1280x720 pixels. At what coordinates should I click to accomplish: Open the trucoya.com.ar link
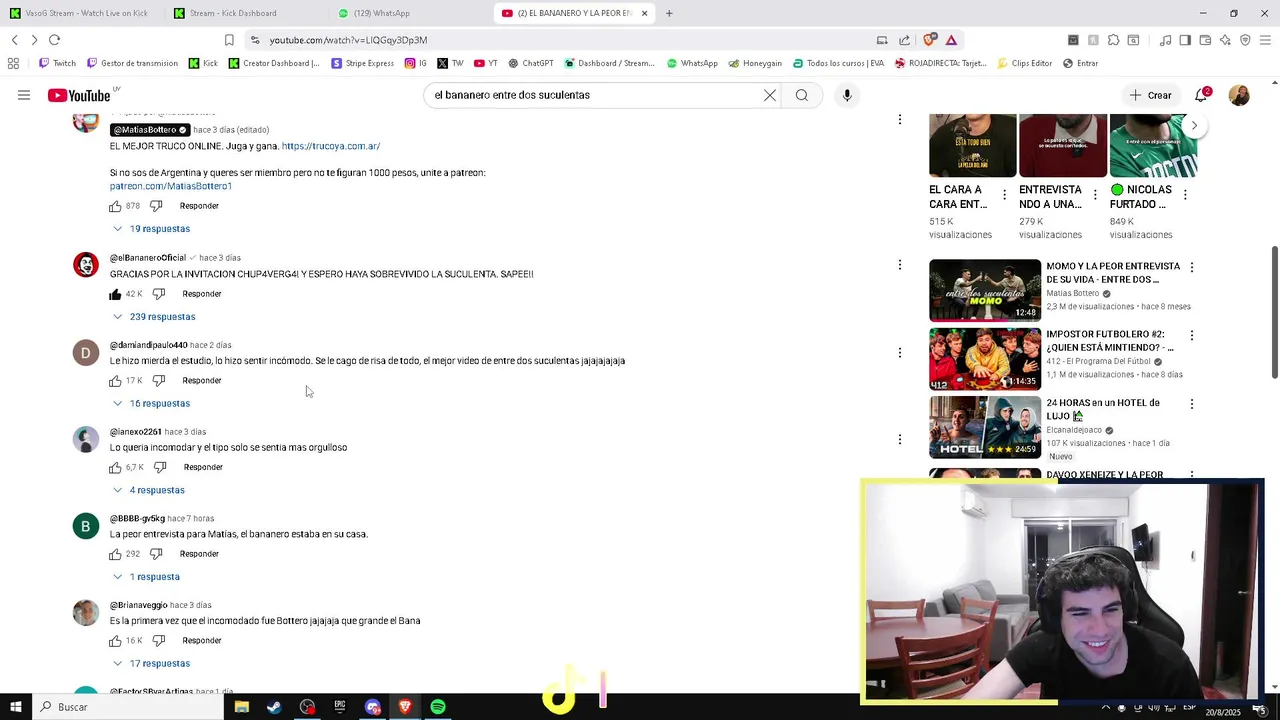(331, 146)
